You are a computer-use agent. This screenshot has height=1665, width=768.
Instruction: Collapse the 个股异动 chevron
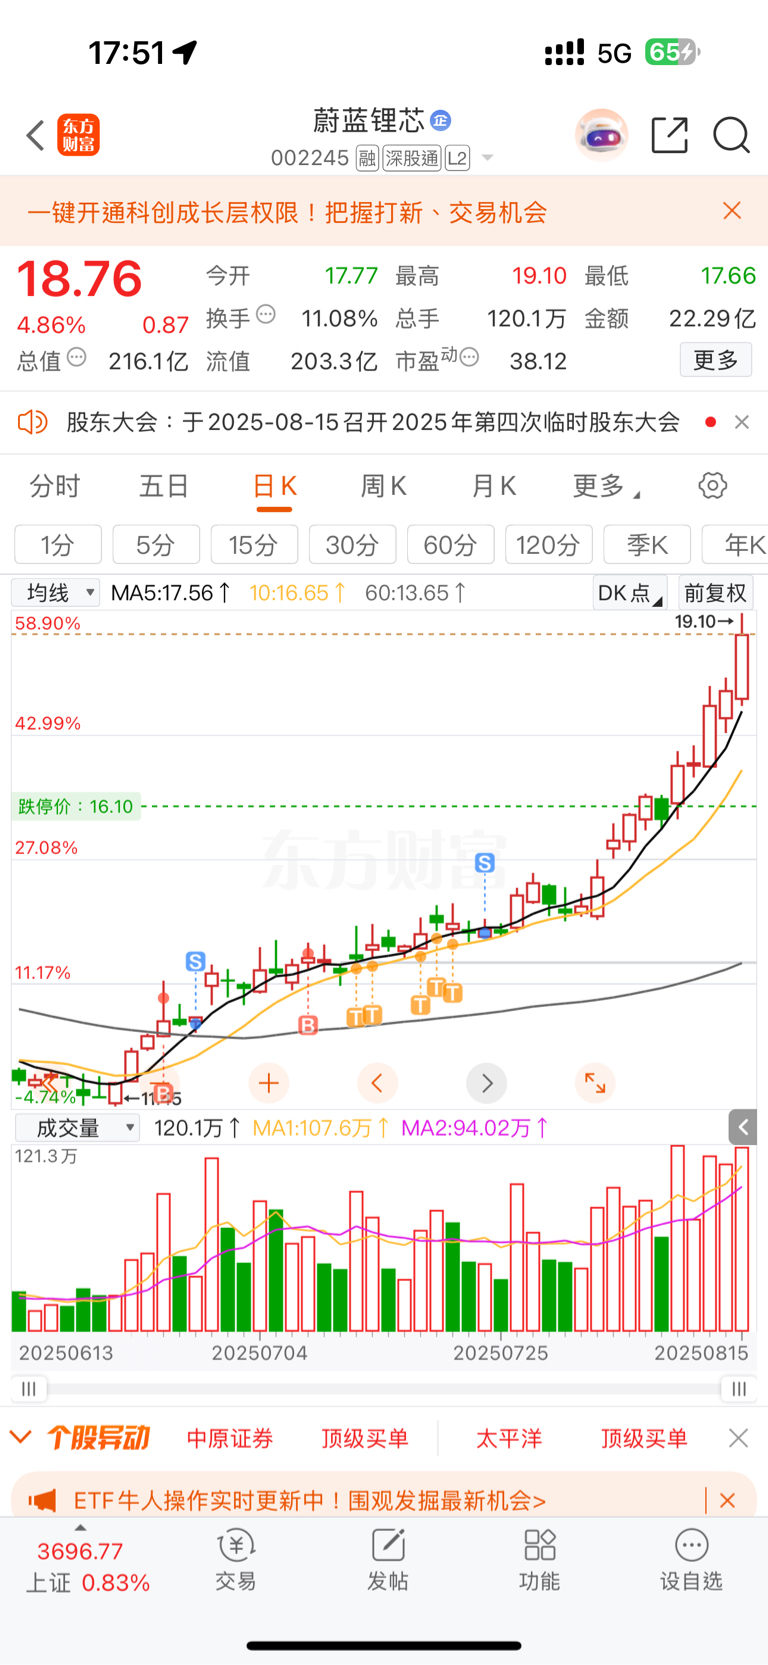(x=20, y=1438)
